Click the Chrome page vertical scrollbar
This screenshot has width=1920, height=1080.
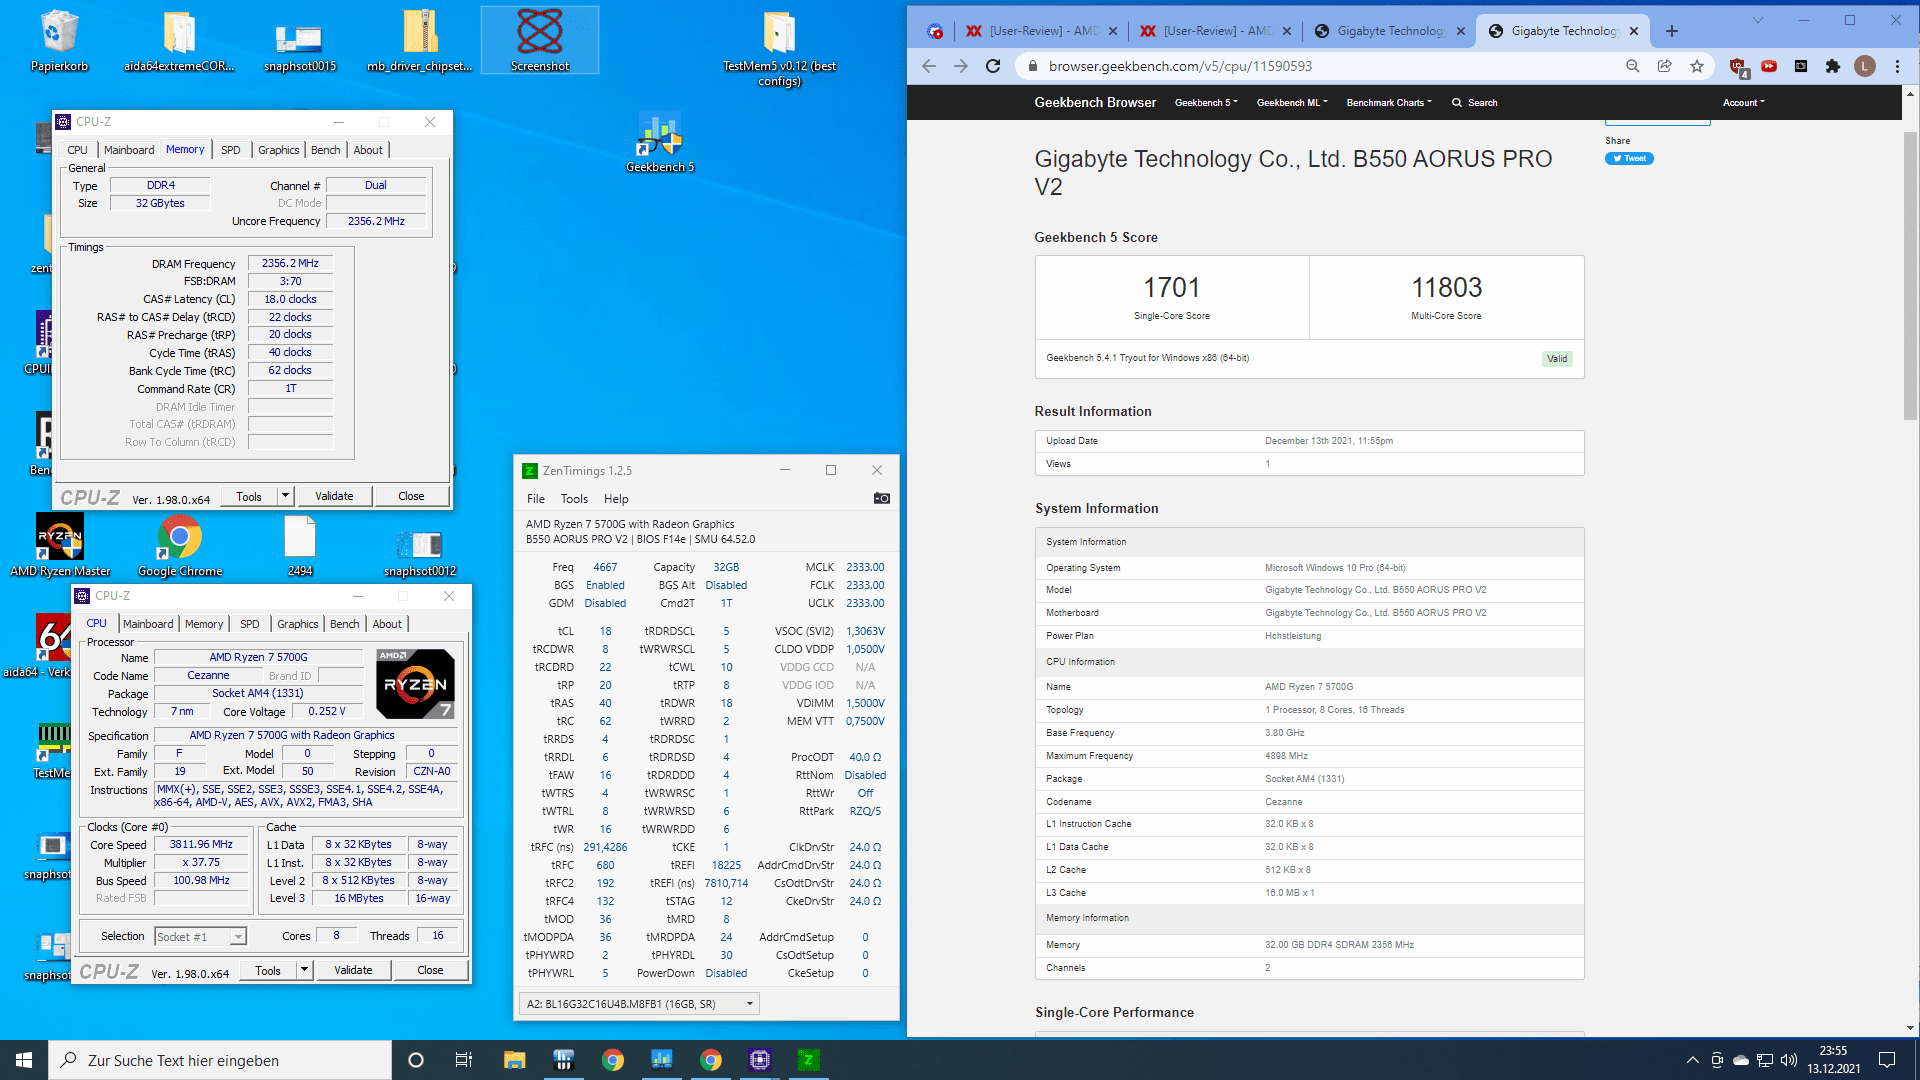tap(1910, 275)
